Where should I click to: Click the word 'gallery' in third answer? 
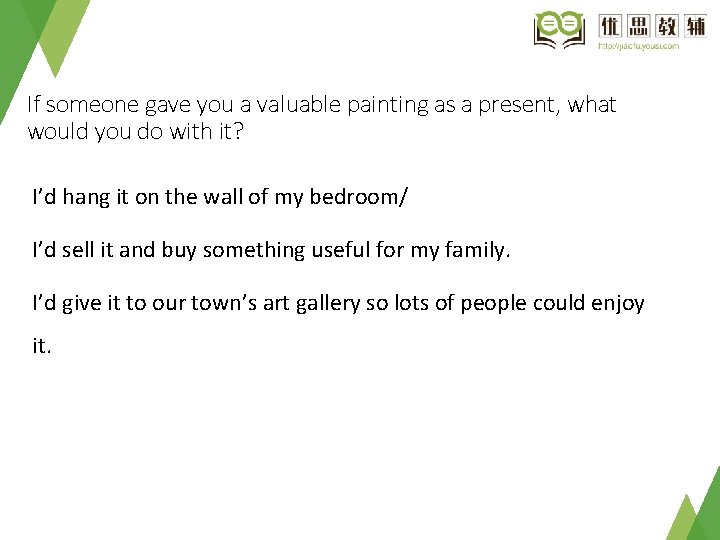328,304
